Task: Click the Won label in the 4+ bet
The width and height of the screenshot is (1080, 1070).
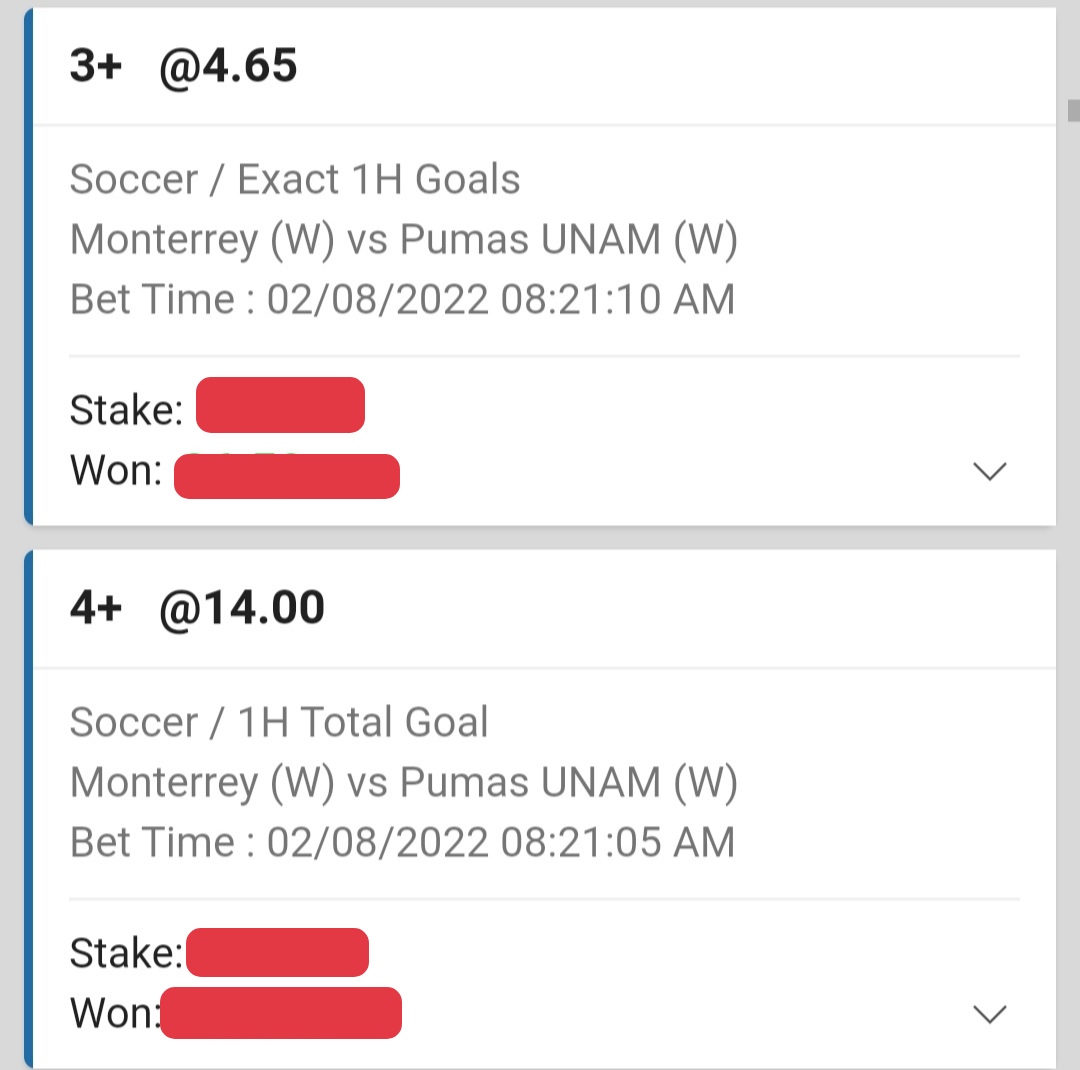Action: 114,1013
